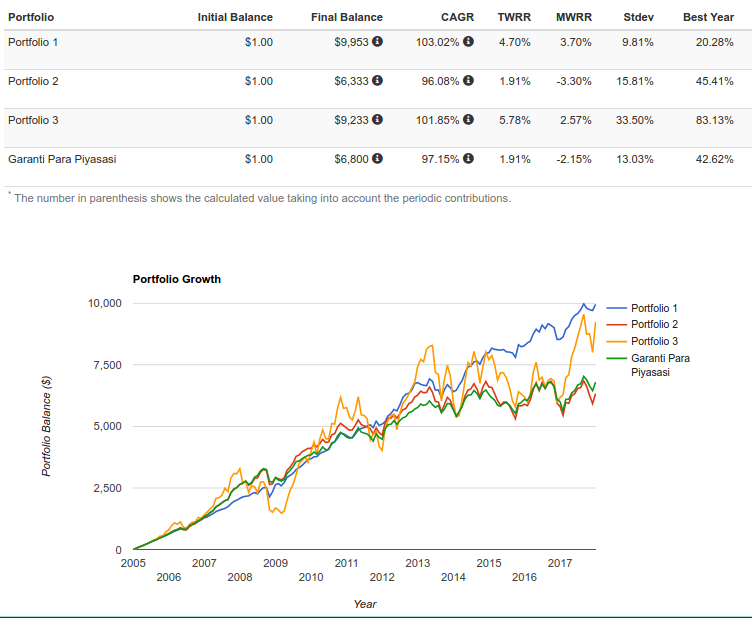Click info icon beside 97.15% CAGR

469,158
